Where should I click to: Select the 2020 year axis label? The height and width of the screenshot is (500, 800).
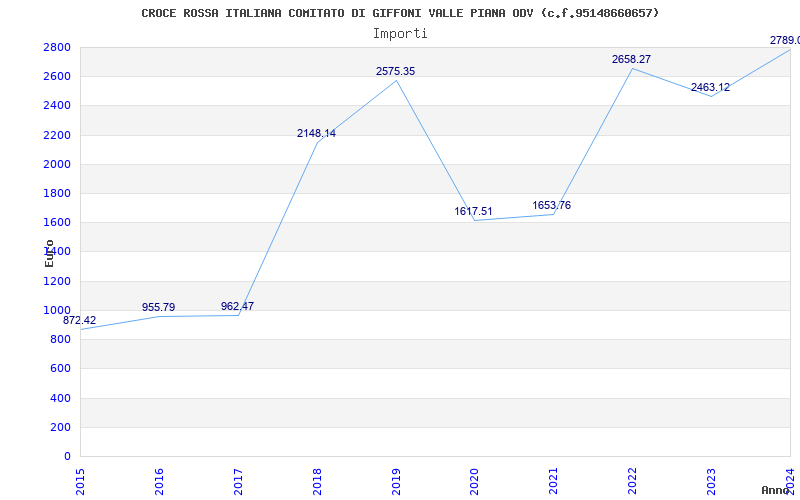474,482
